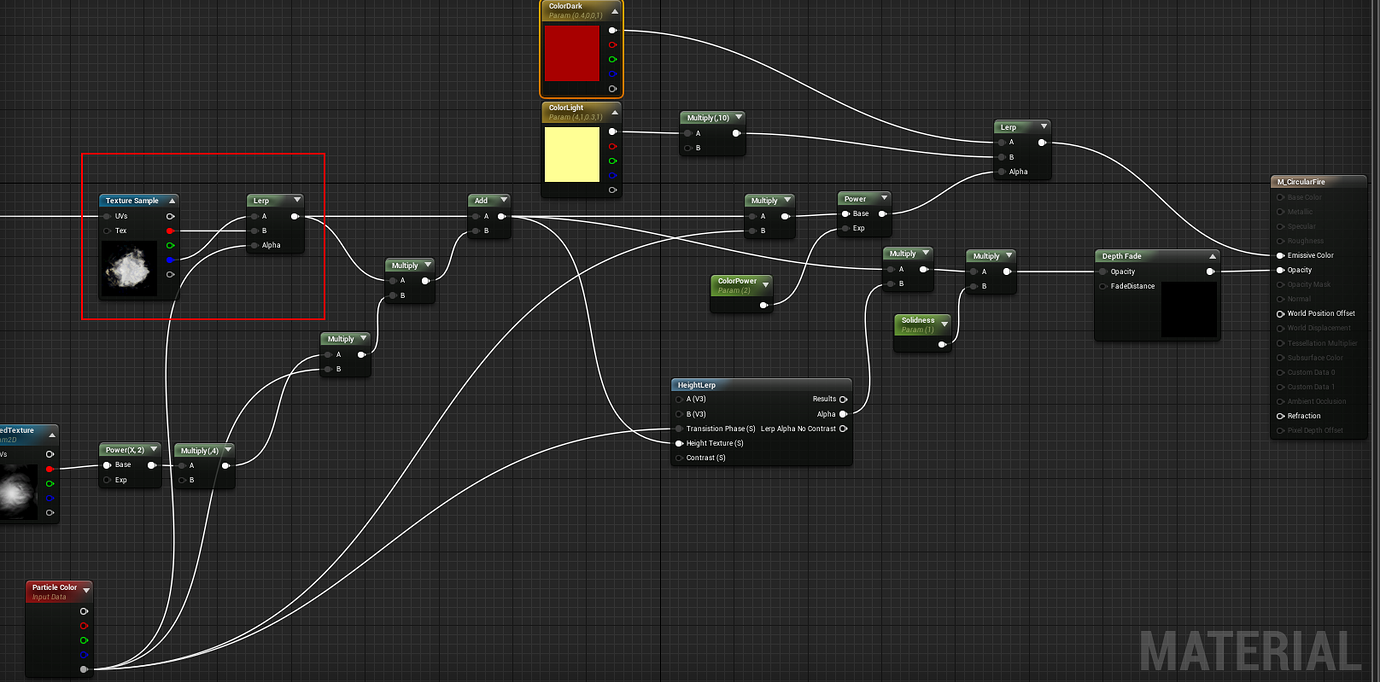Expand the Multiply(,10) node dropdown arrow
Screen dimensions: 1380x682
[x=737, y=116]
